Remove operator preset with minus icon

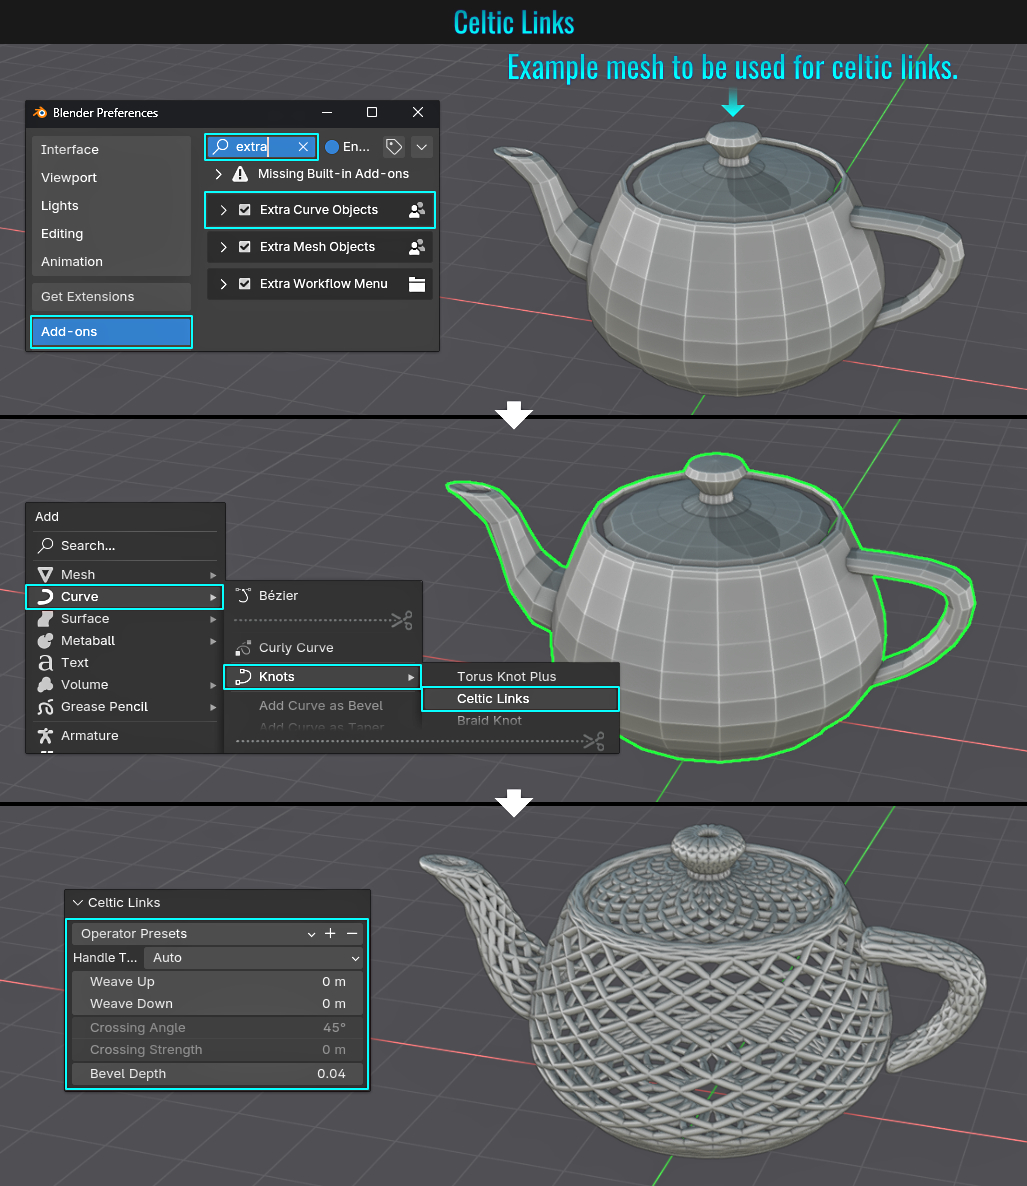pos(352,933)
